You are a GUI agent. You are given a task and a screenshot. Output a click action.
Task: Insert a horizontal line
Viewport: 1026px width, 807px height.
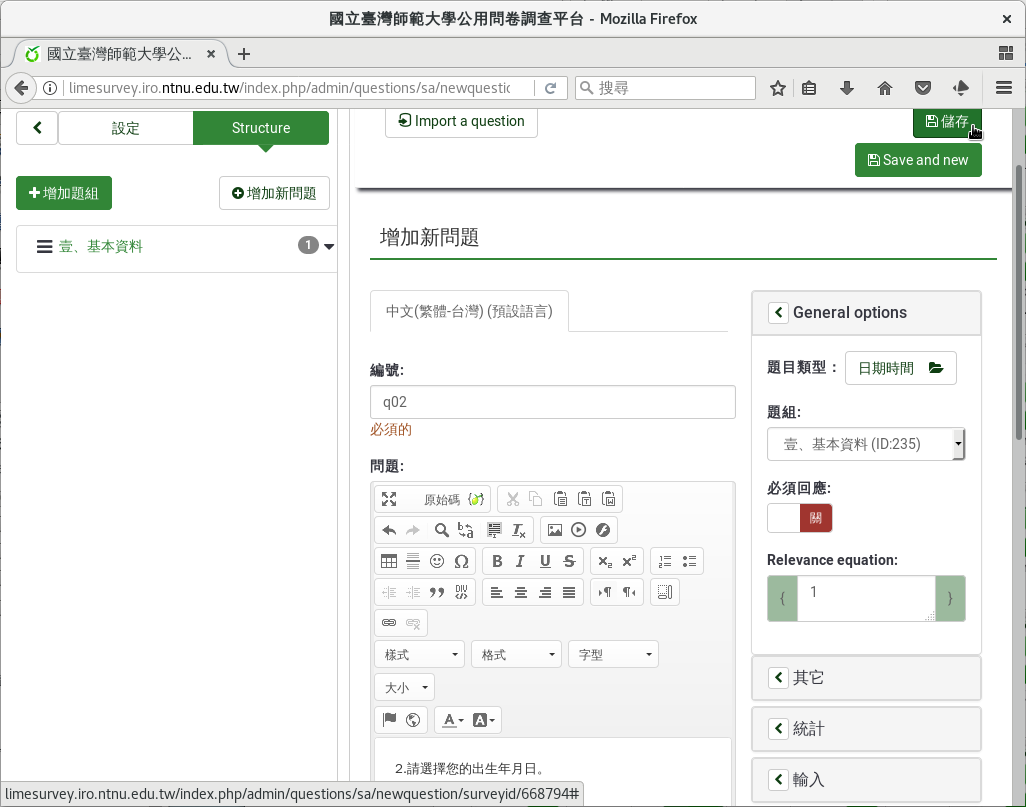coord(413,561)
